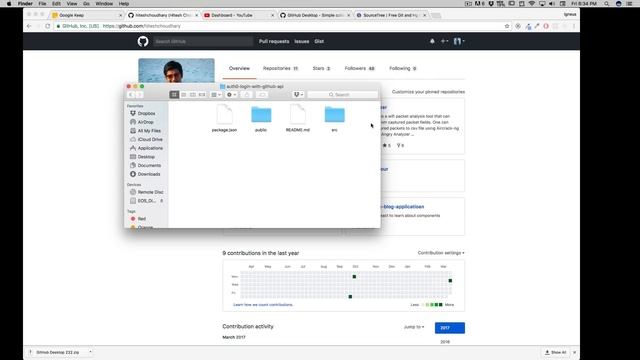Screen dimensions: 640x360
Task: Select the public folder
Action: pyautogui.click(x=261, y=118)
